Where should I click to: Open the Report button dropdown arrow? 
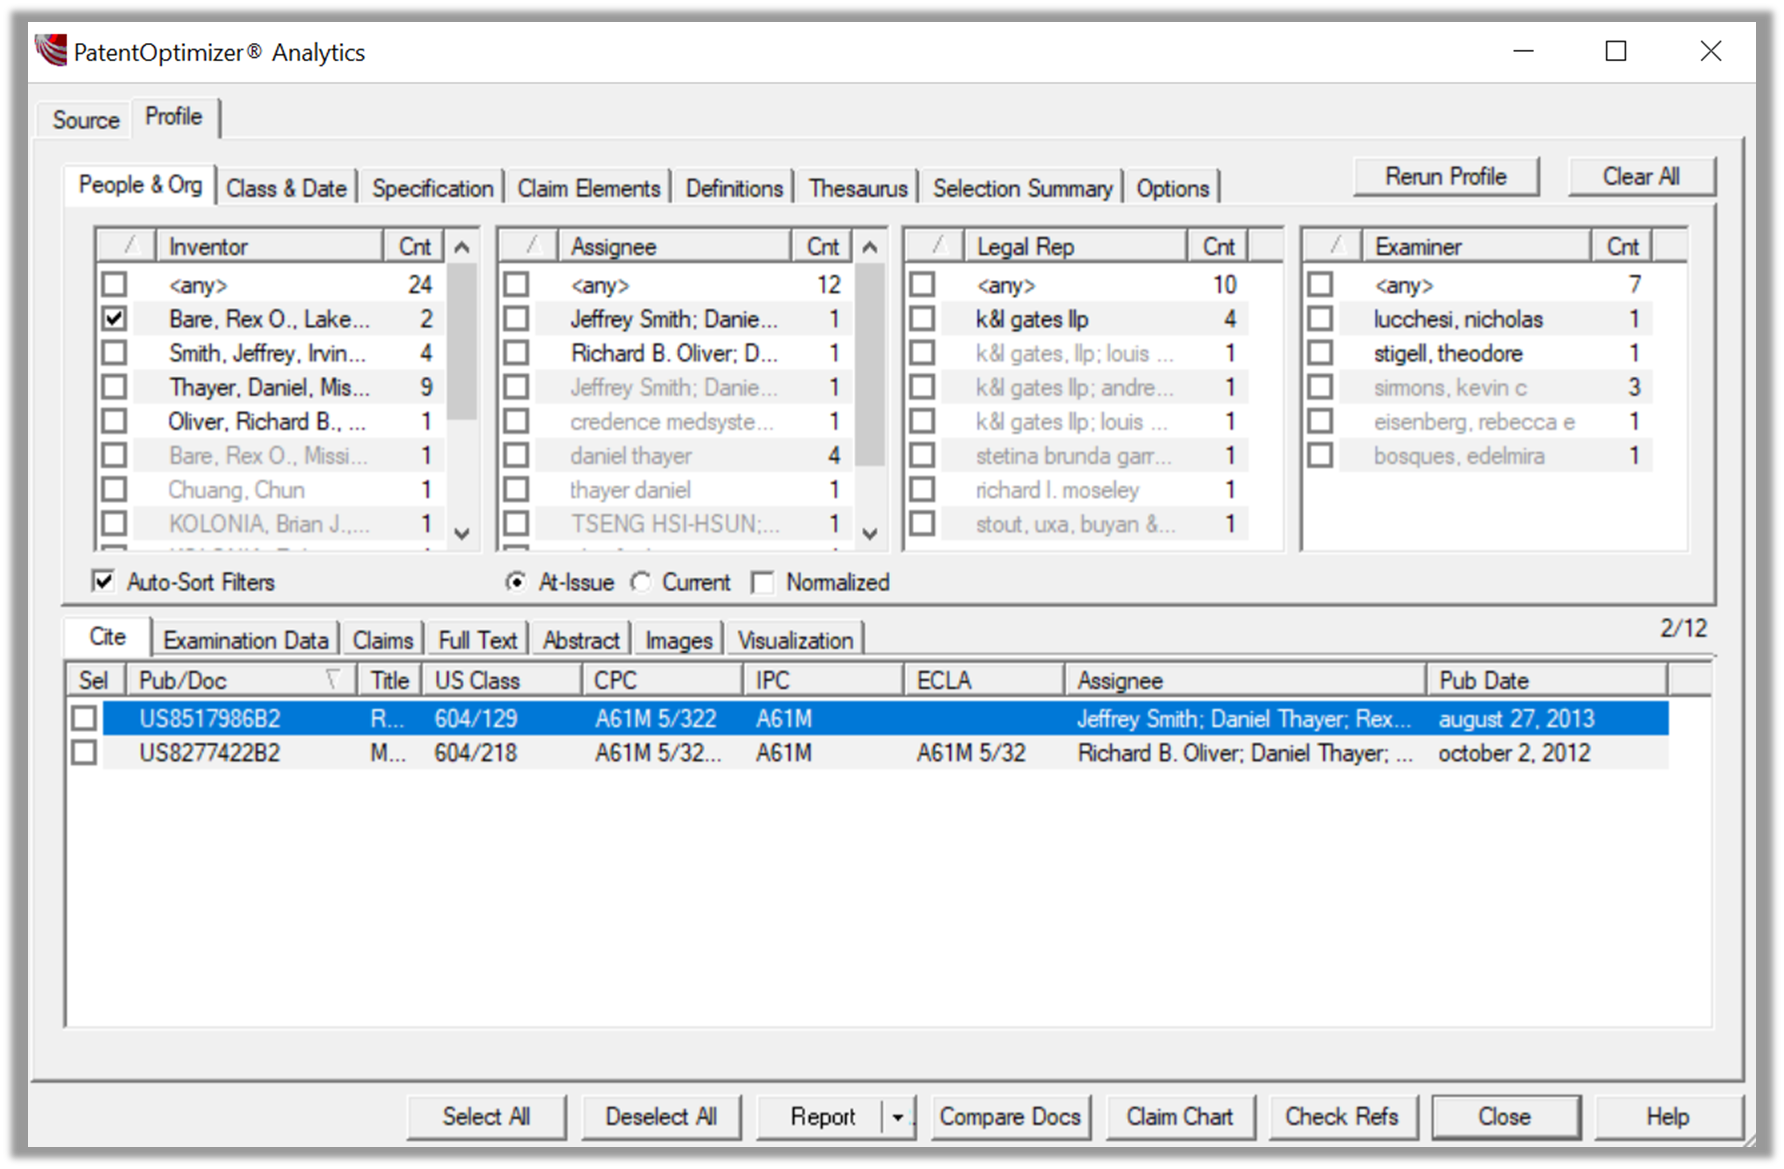[898, 1117]
